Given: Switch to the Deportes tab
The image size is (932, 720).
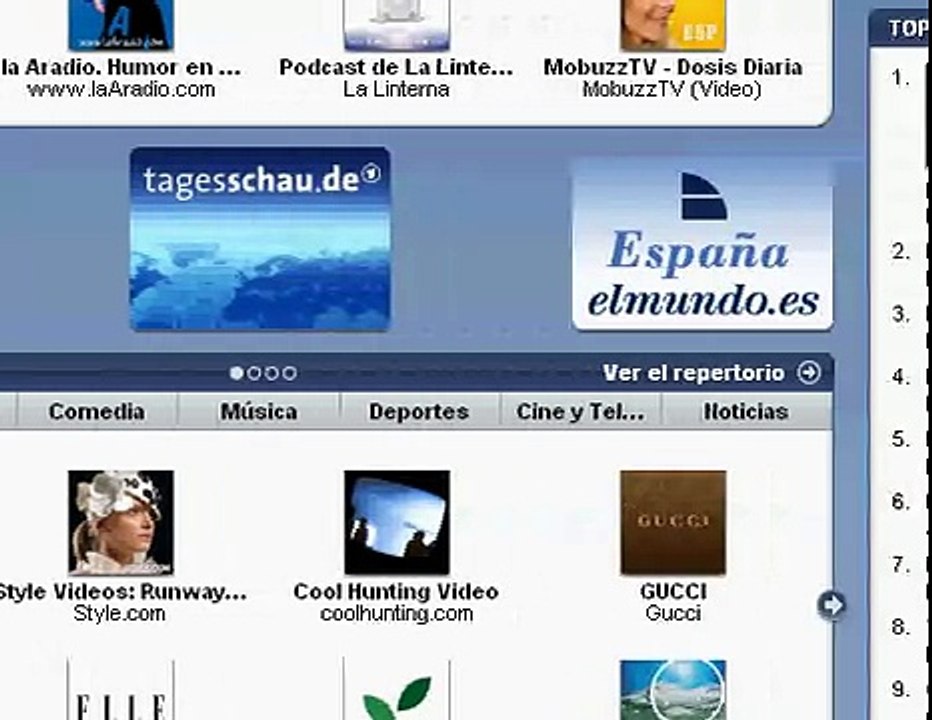Looking at the screenshot, I should 419,411.
